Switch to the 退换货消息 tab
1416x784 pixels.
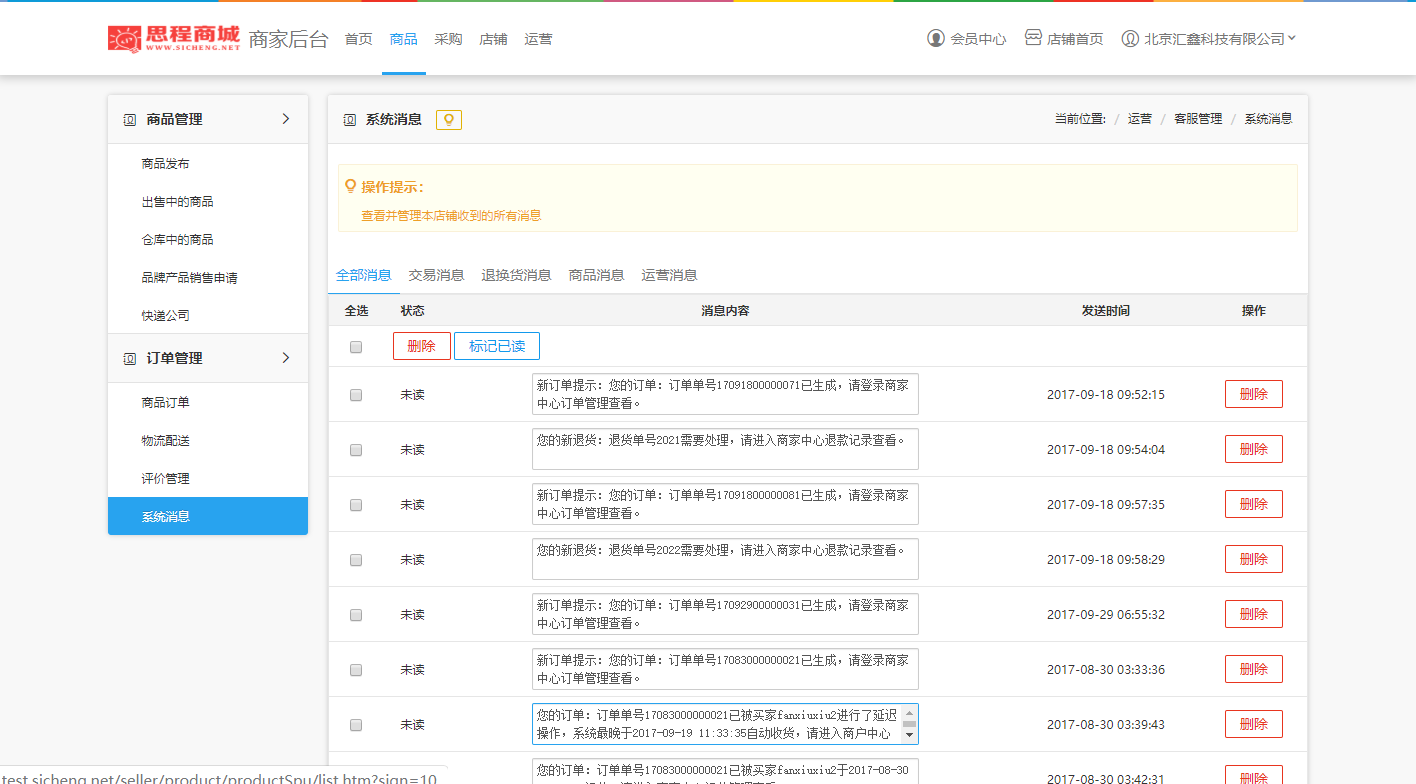(x=516, y=275)
